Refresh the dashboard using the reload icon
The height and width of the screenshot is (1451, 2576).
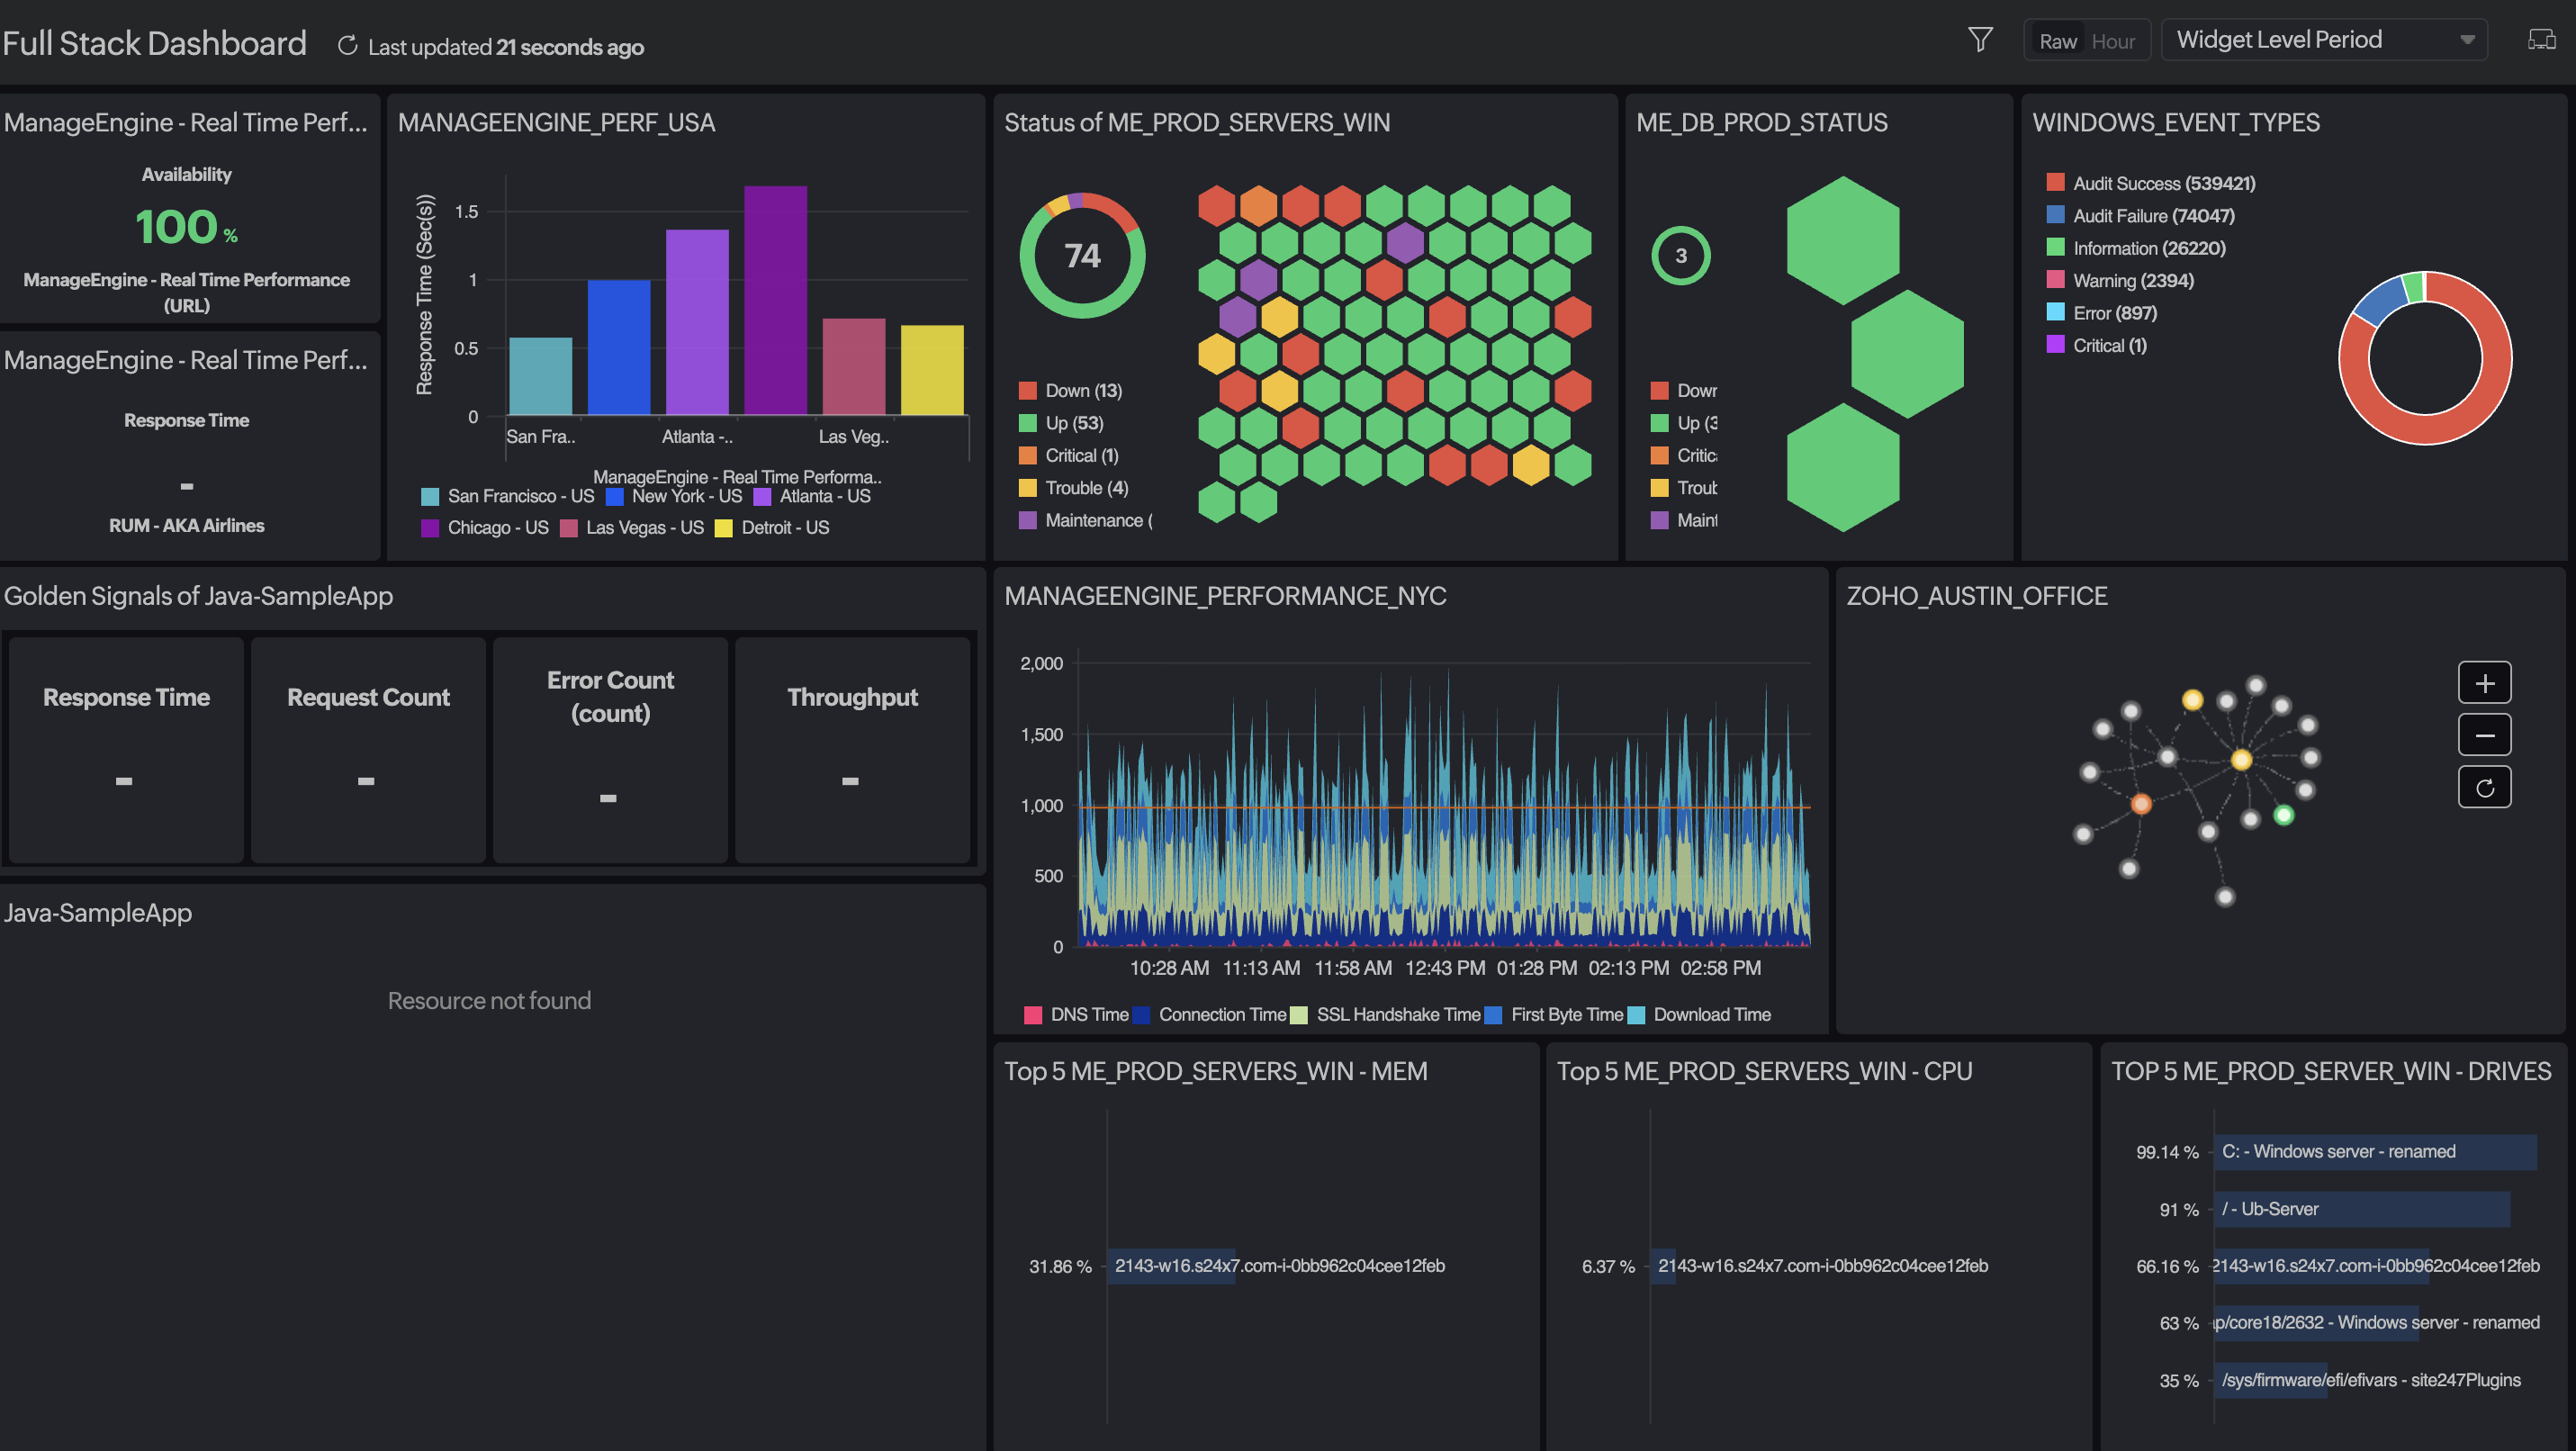tap(347, 44)
